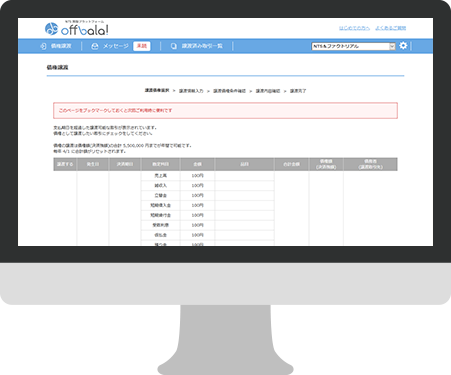Image resolution: width=451 pixels, height=375 pixels.
Task: Open settings with the gear icon
Action: [403, 46]
